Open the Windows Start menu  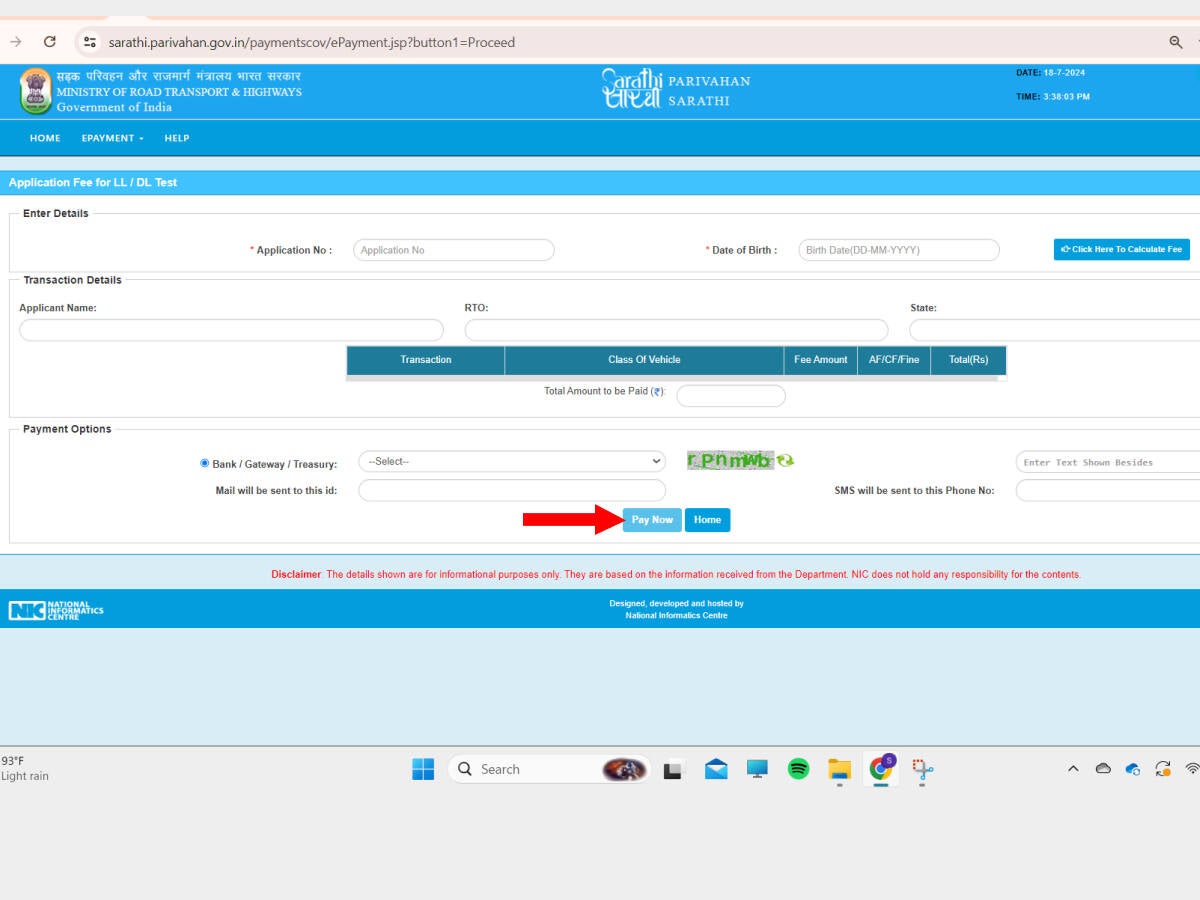click(423, 769)
